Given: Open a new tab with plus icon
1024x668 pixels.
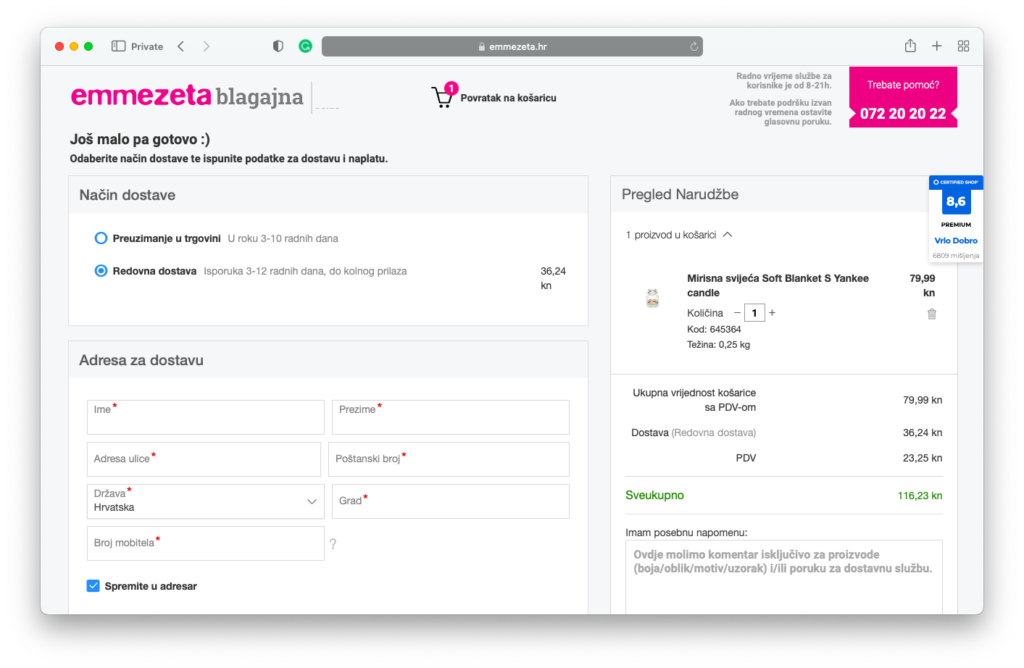Looking at the screenshot, I should click(x=937, y=46).
